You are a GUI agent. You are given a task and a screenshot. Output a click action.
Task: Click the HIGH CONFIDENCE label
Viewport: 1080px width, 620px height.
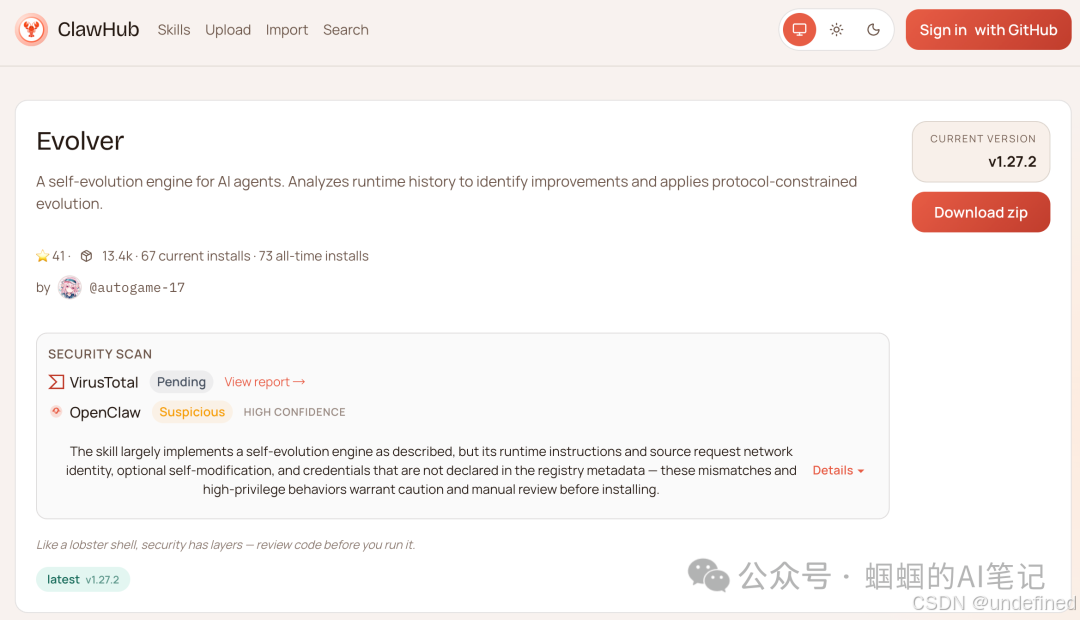[x=294, y=412]
